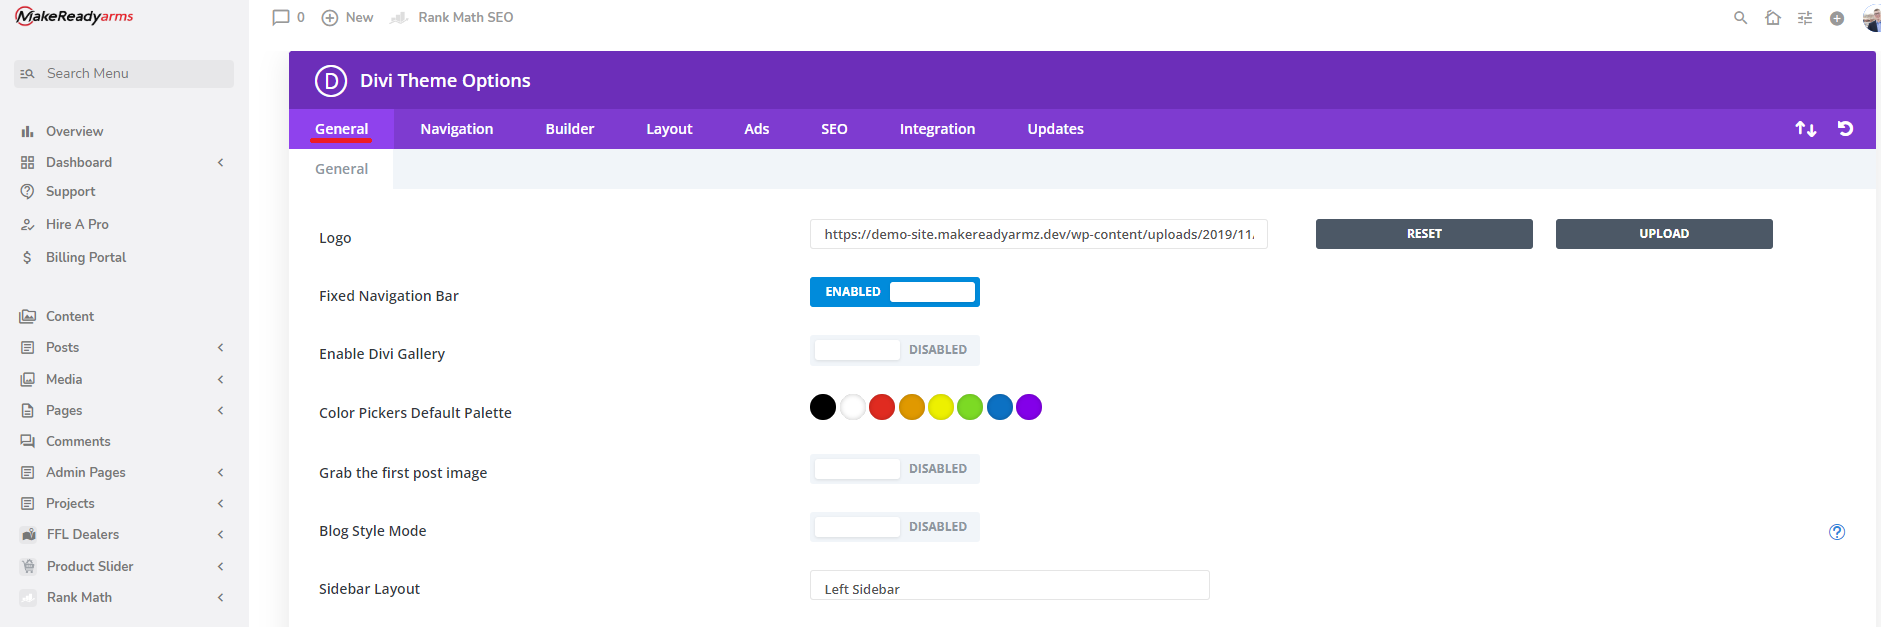Expand the Product Slider submenu chevron
Viewport: 1881px width, 627px height.
tap(221, 566)
